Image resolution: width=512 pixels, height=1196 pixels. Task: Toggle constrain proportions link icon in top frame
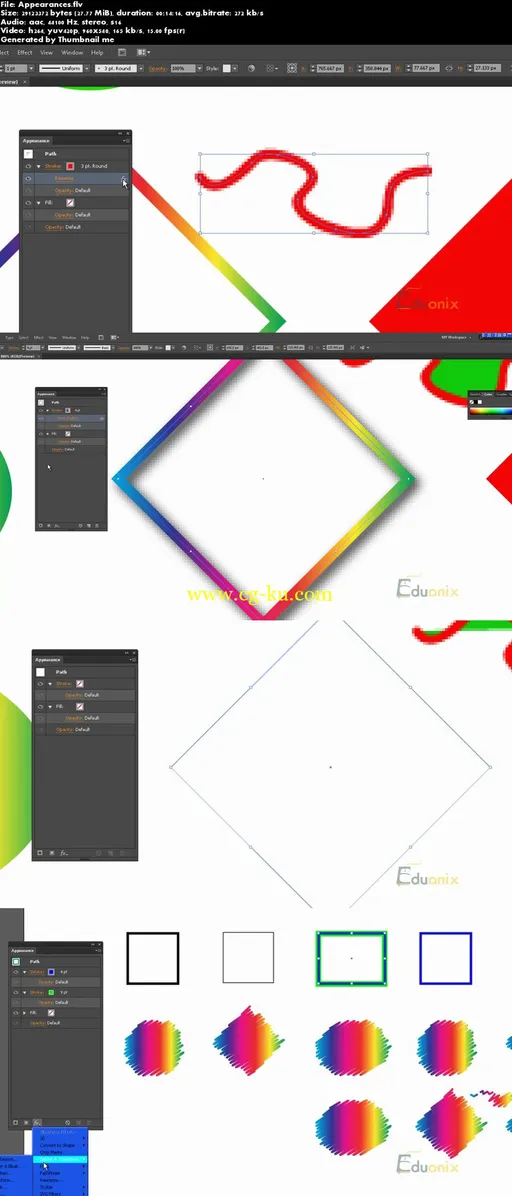449,68
